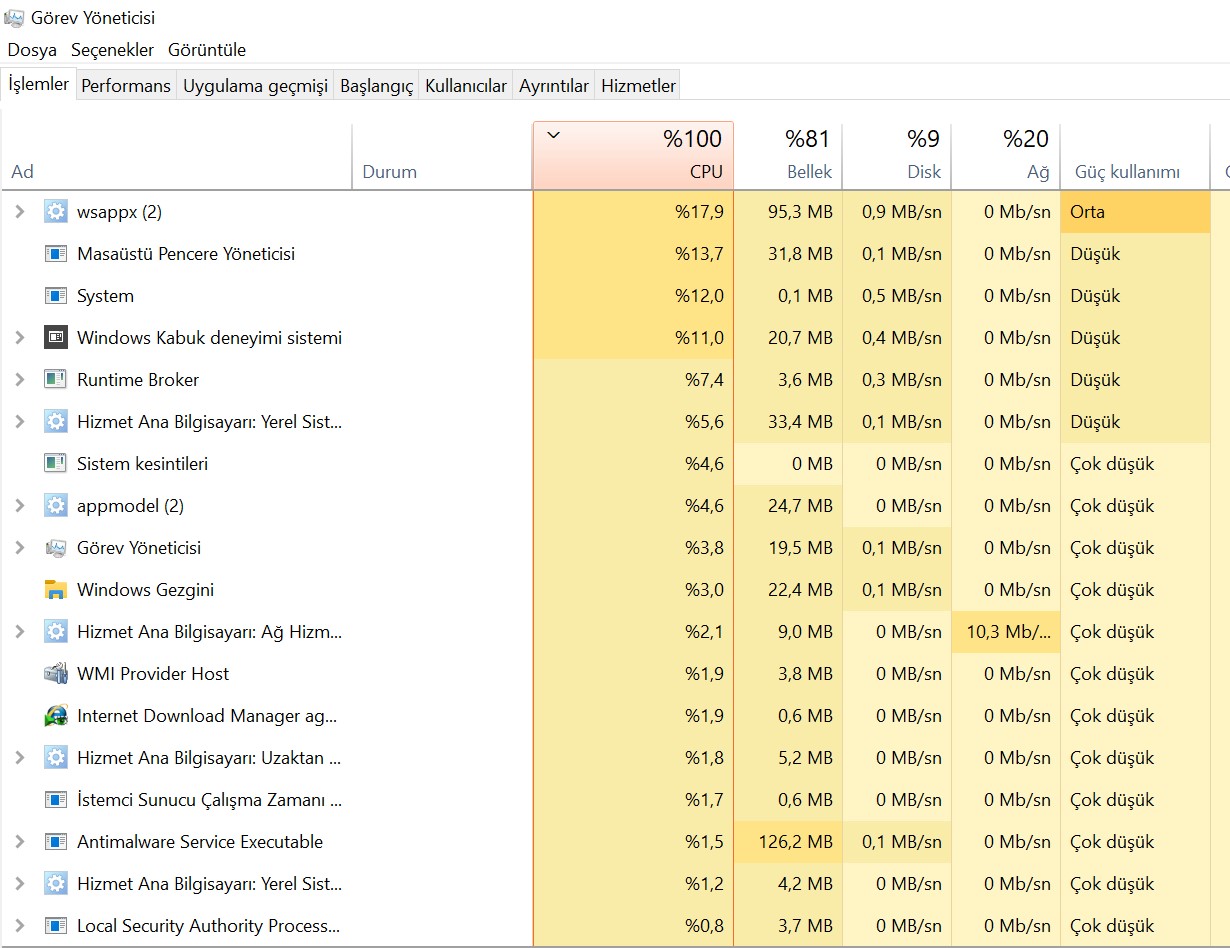Click the Masaüstü Pencere Yöneticisi process icon
This screenshot has width=1230, height=948.
click(56, 254)
